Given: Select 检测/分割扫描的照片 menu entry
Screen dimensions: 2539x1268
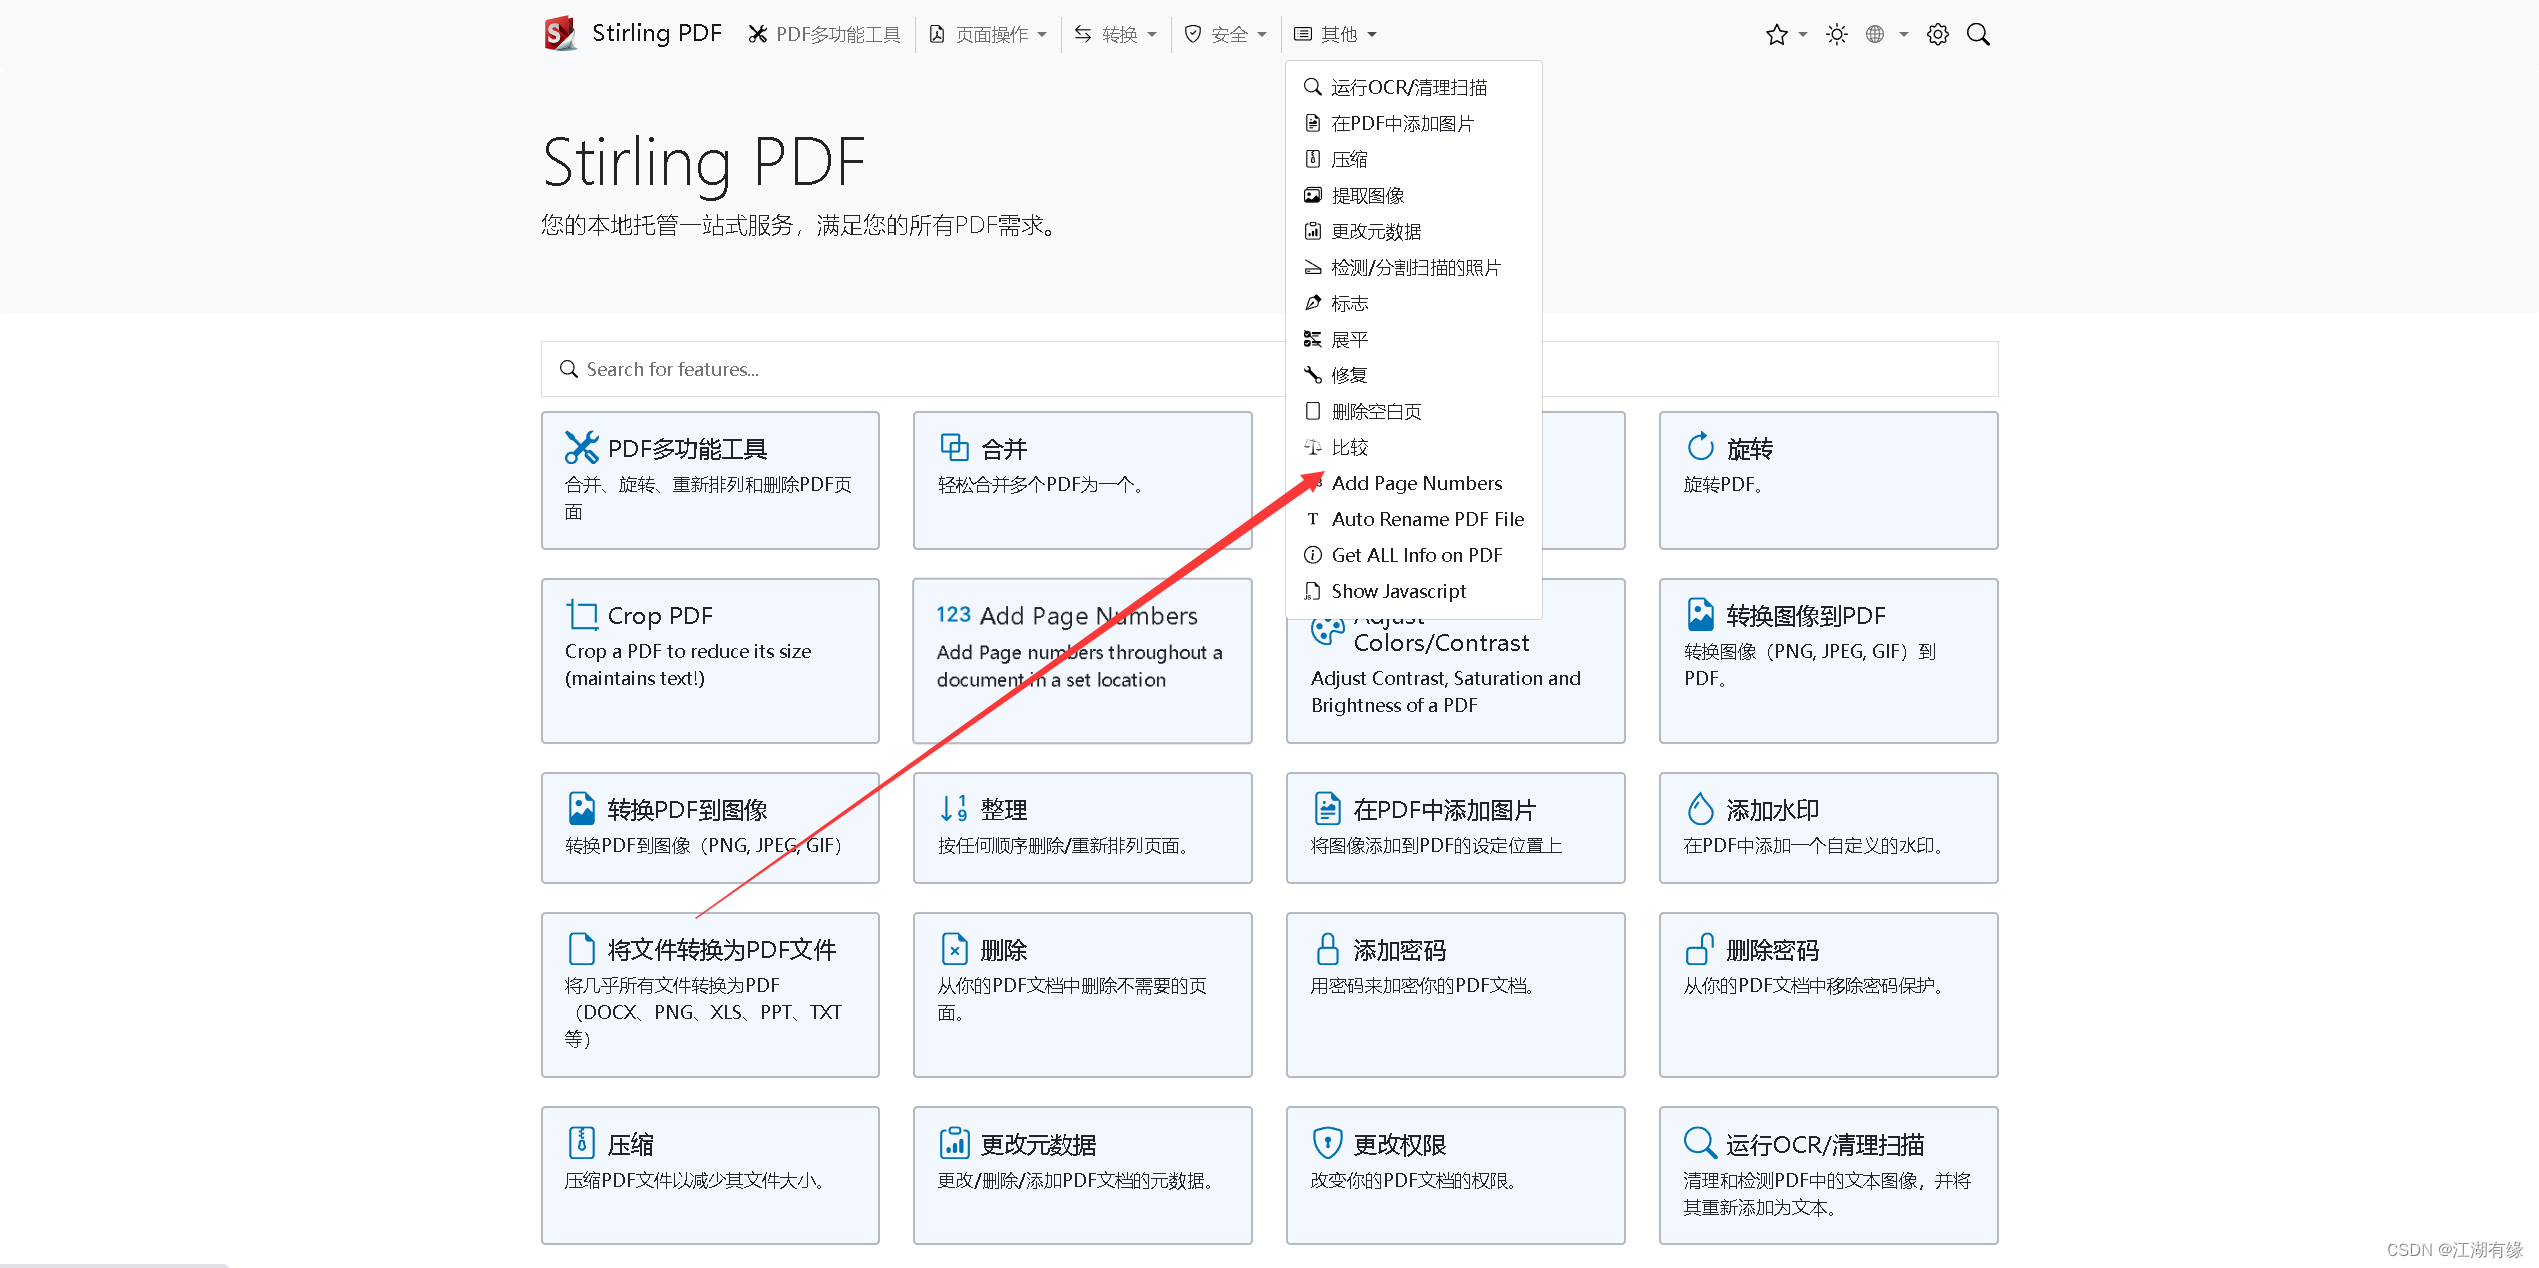Looking at the screenshot, I should tap(1413, 268).
